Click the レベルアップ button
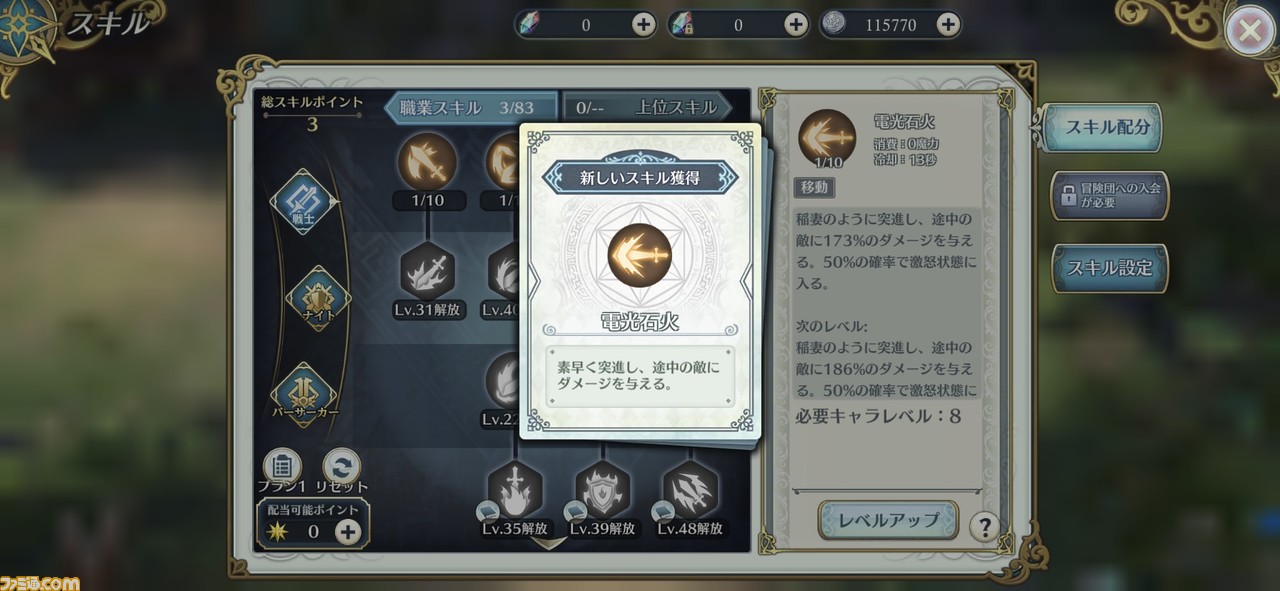The image size is (1280, 591). pos(888,520)
